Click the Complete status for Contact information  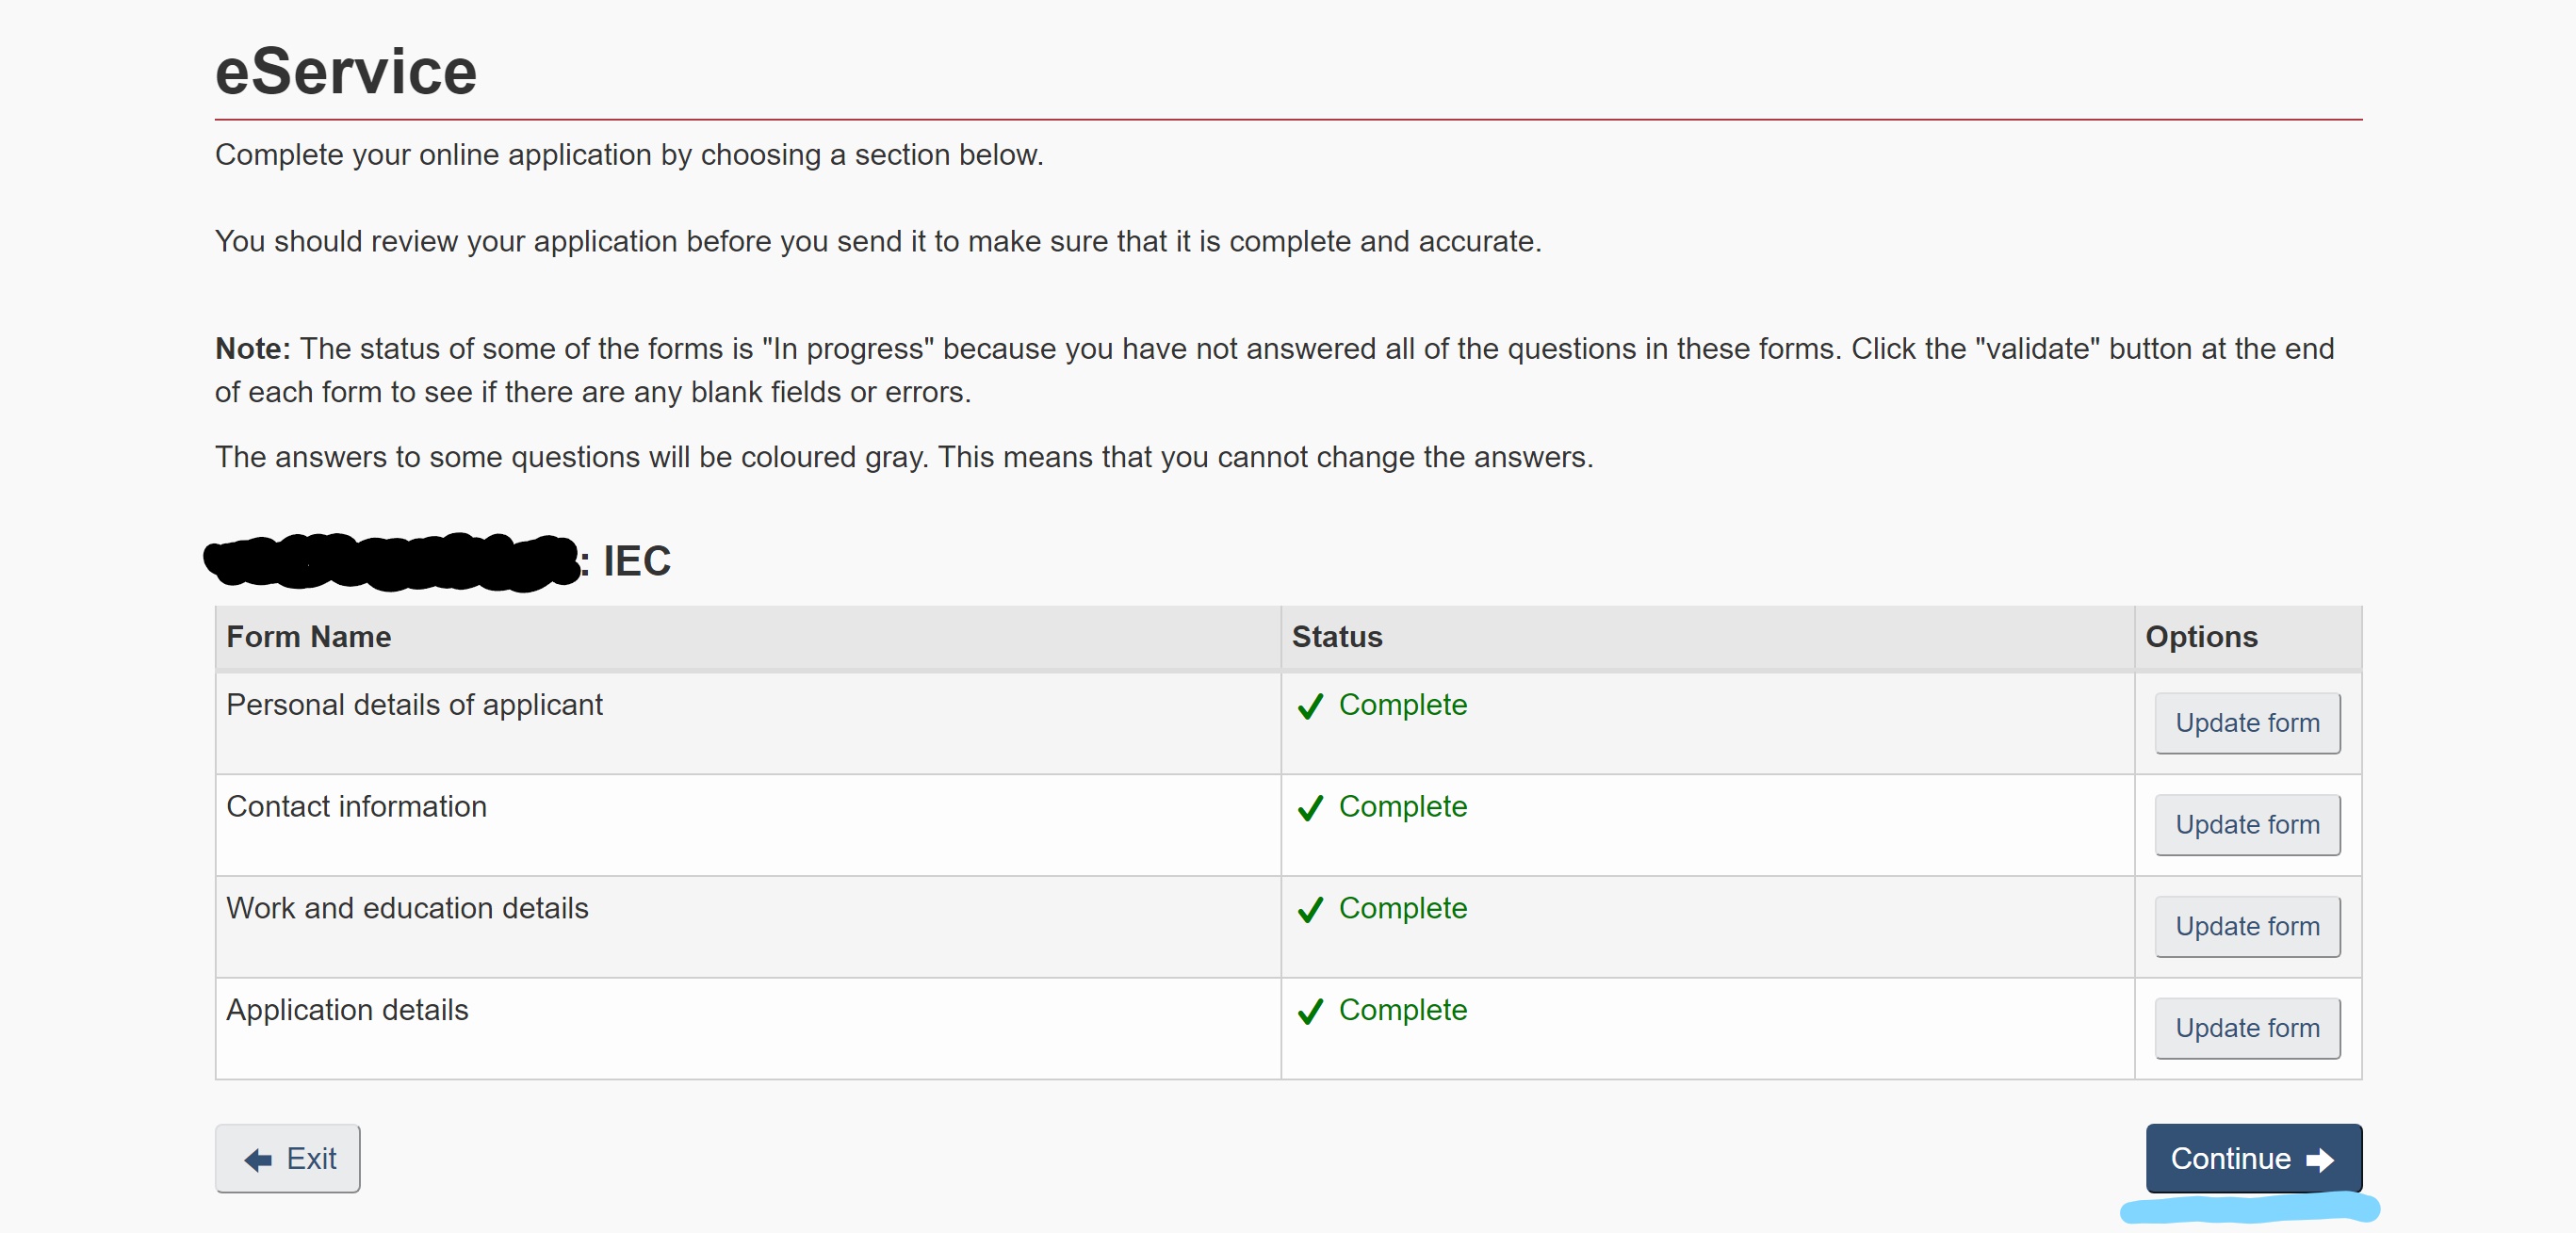pyautogui.click(x=1402, y=806)
